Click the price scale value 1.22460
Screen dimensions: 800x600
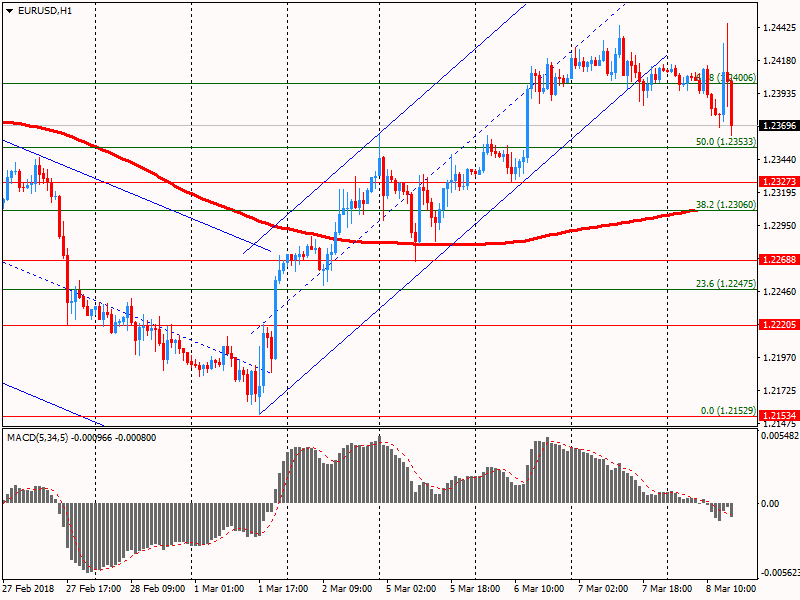tap(779, 292)
